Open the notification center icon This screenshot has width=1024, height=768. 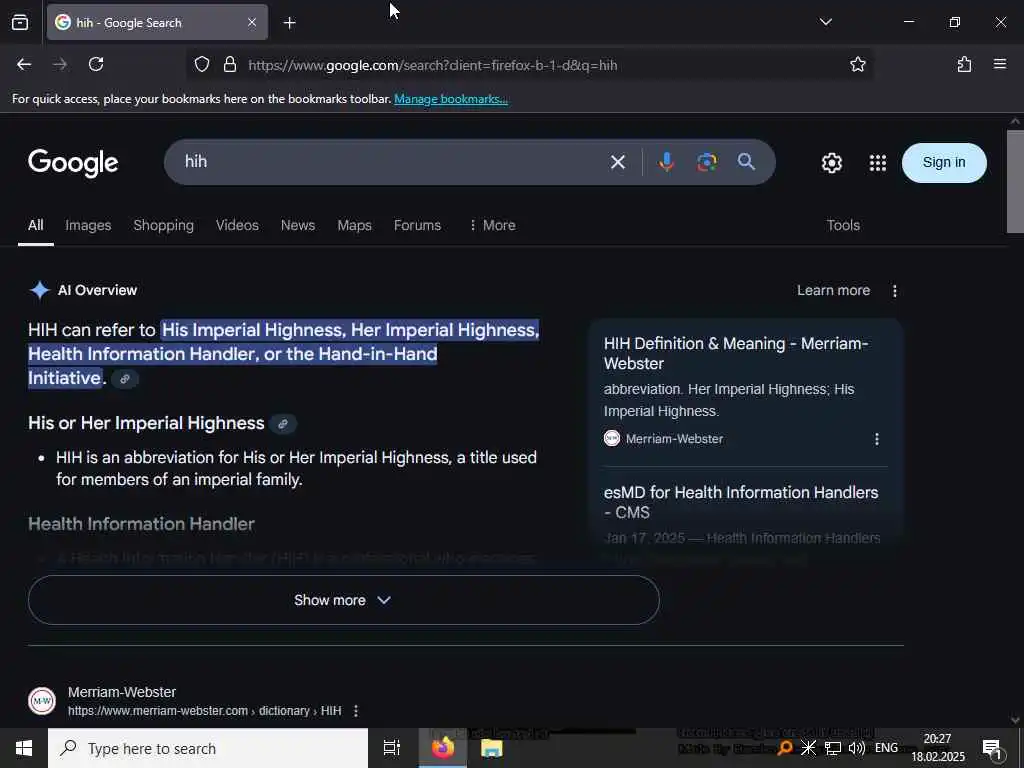pos(993,749)
